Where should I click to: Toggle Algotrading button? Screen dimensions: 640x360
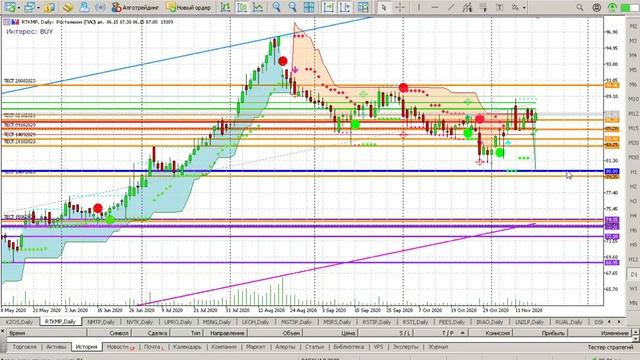tap(135, 7)
